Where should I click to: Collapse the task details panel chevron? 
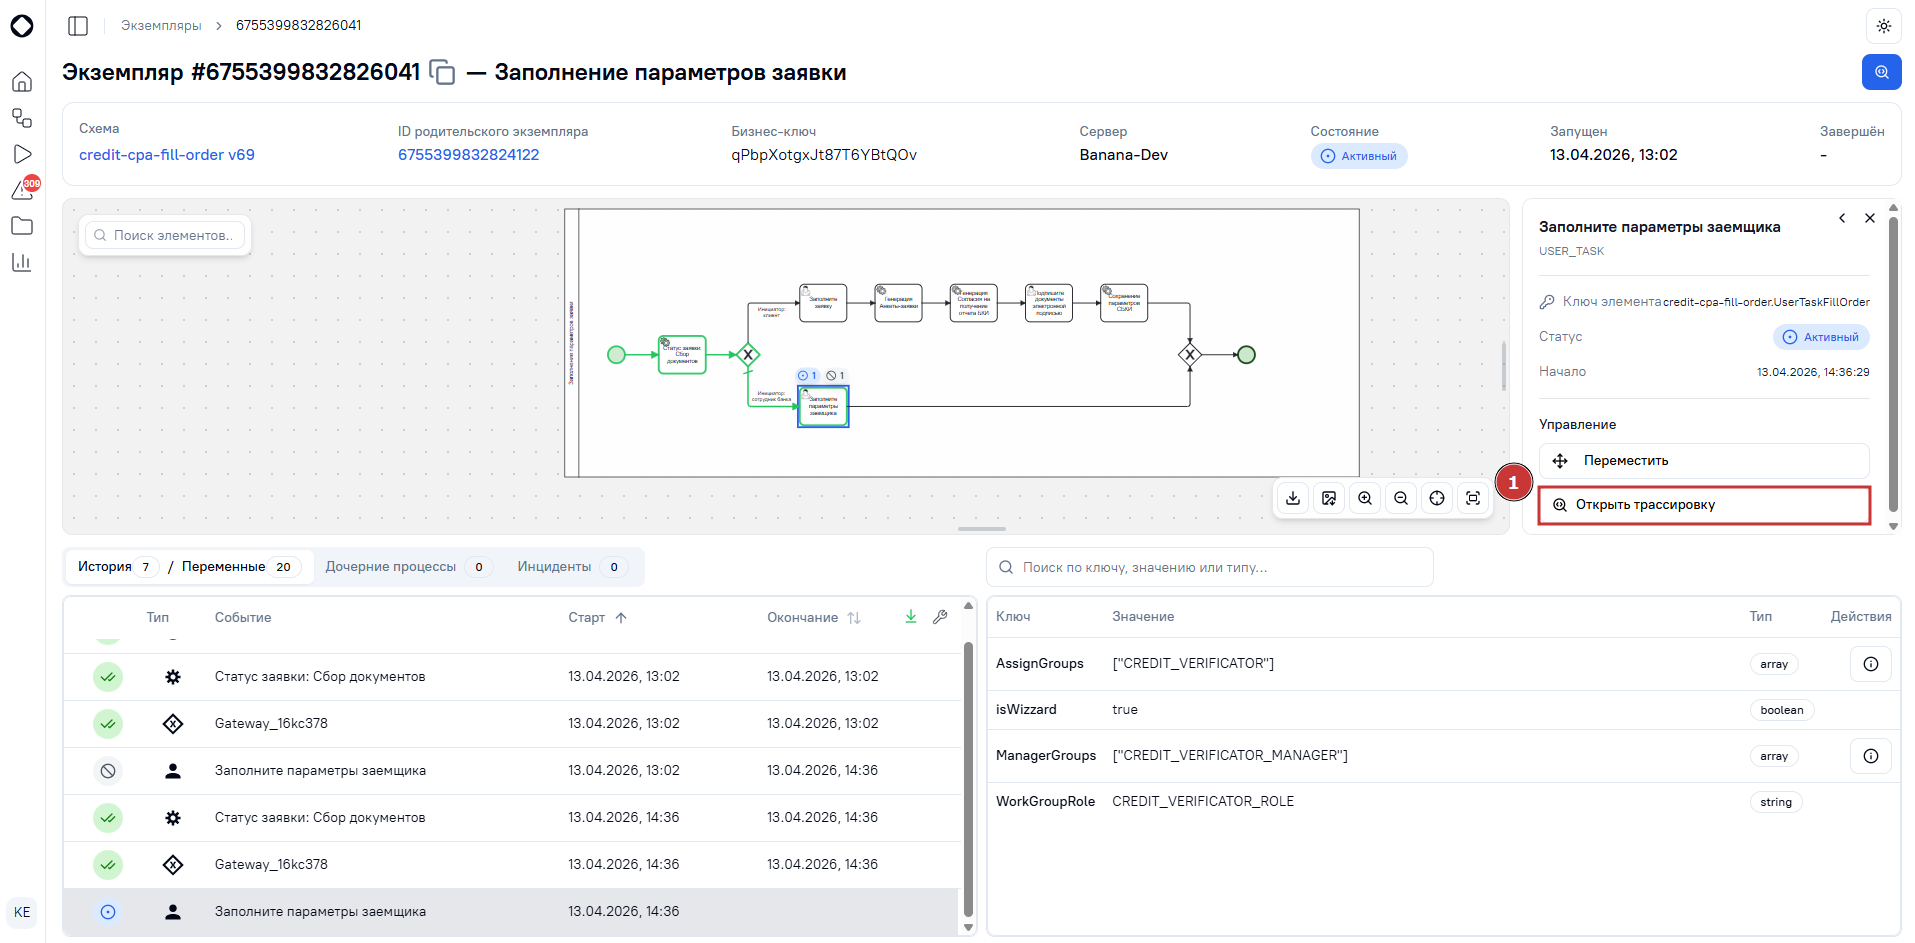pyautogui.click(x=1842, y=218)
